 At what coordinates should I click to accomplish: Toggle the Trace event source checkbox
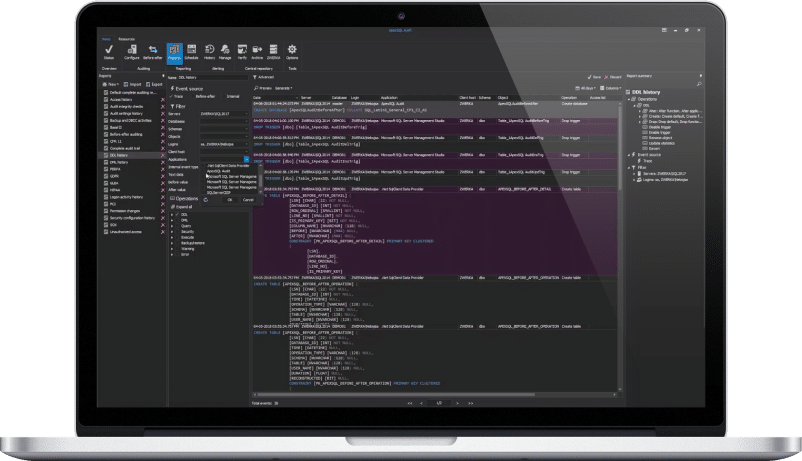pyautogui.click(x=172, y=96)
